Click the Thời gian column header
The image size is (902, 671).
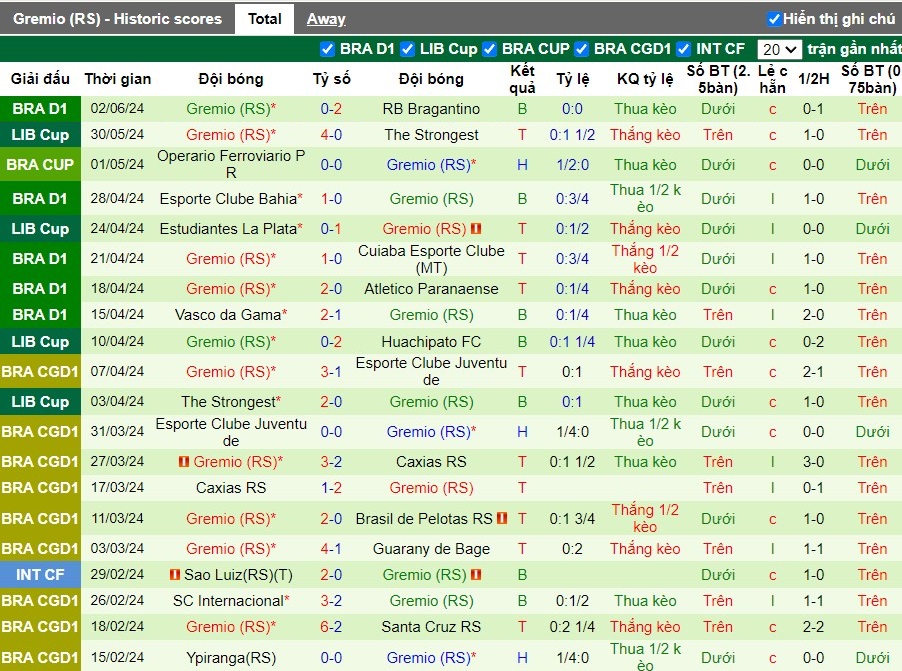pyautogui.click(x=117, y=79)
